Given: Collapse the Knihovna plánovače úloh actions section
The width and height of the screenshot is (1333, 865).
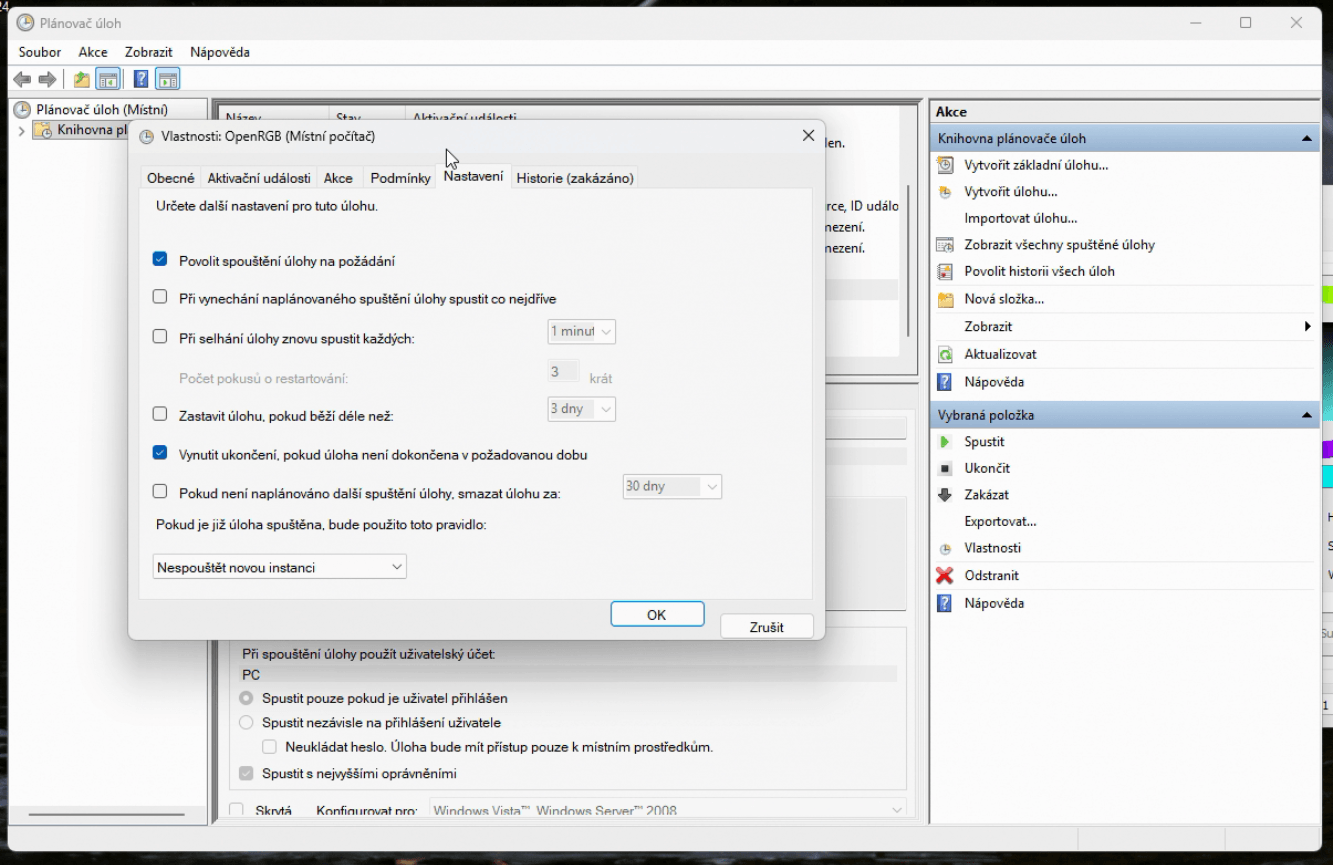Looking at the screenshot, I should 1306,139.
